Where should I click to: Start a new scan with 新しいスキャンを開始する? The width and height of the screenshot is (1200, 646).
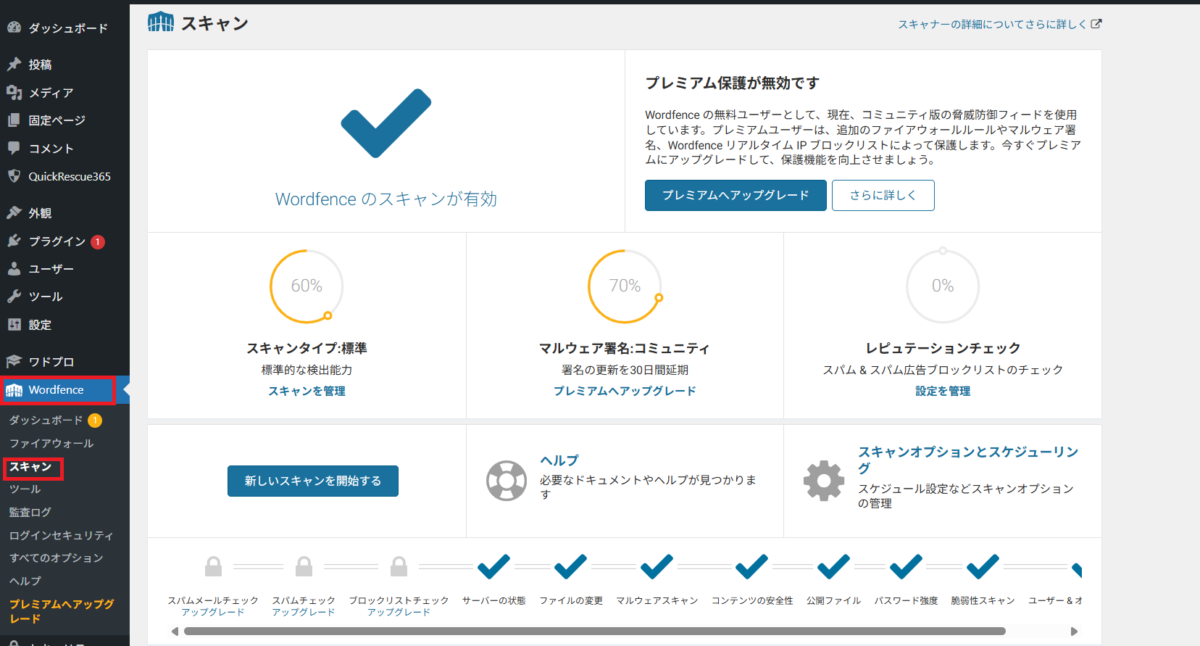point(312,481)
